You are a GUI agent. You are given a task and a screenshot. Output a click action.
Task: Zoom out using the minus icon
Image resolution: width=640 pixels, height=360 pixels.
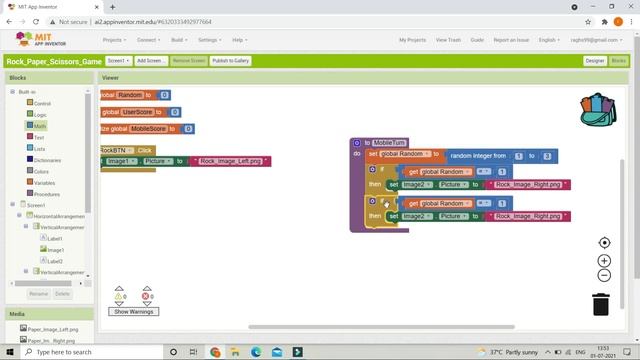click(604, 275)
